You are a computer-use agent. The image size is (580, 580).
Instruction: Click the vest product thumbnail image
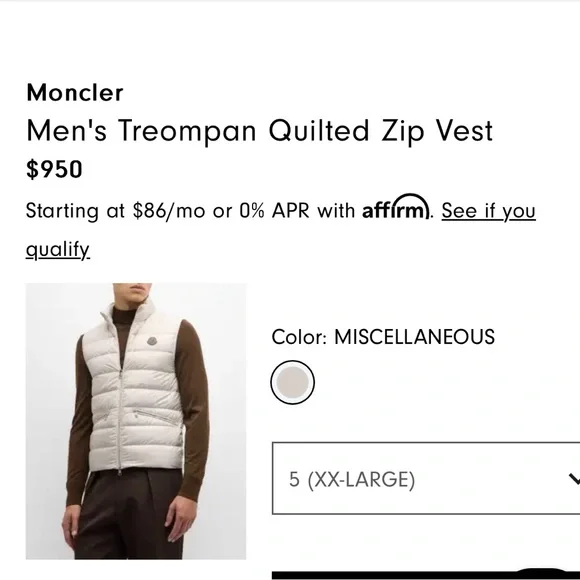[x=136, y=421]
